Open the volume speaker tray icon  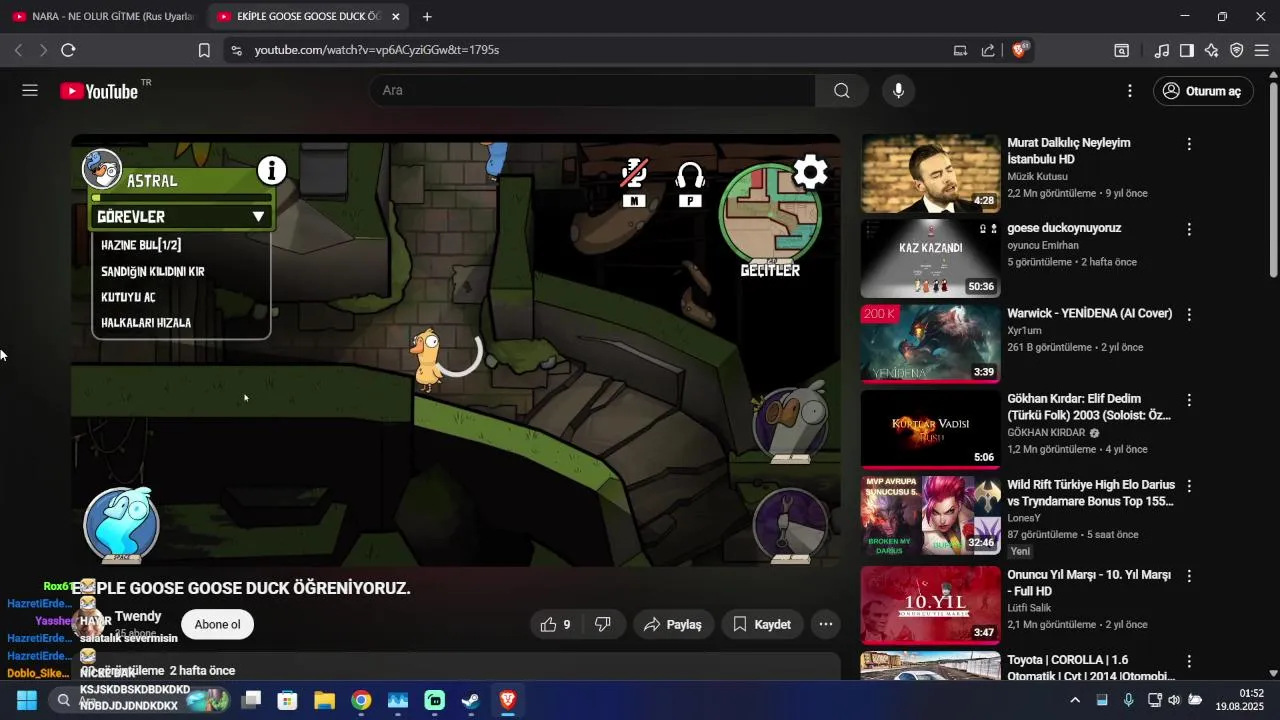1174,700
